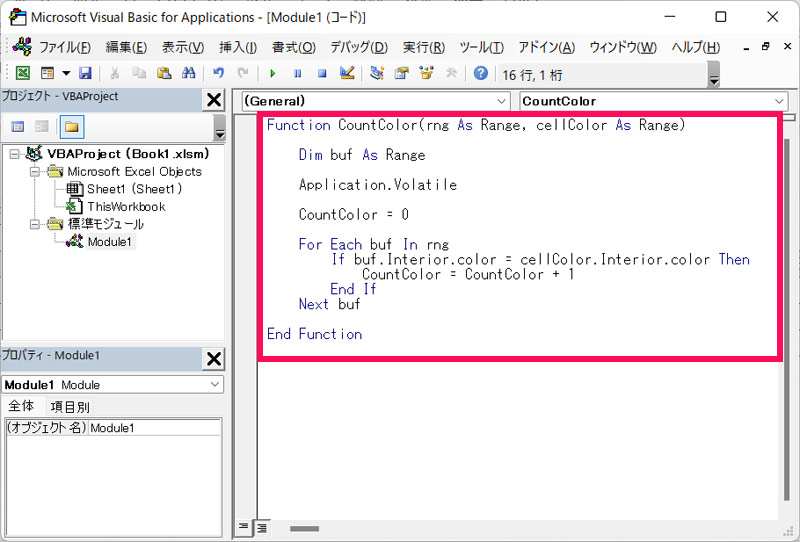Click the View Microsoft Excel toolbar icon
800x542 pixels.
pos(21,73)
